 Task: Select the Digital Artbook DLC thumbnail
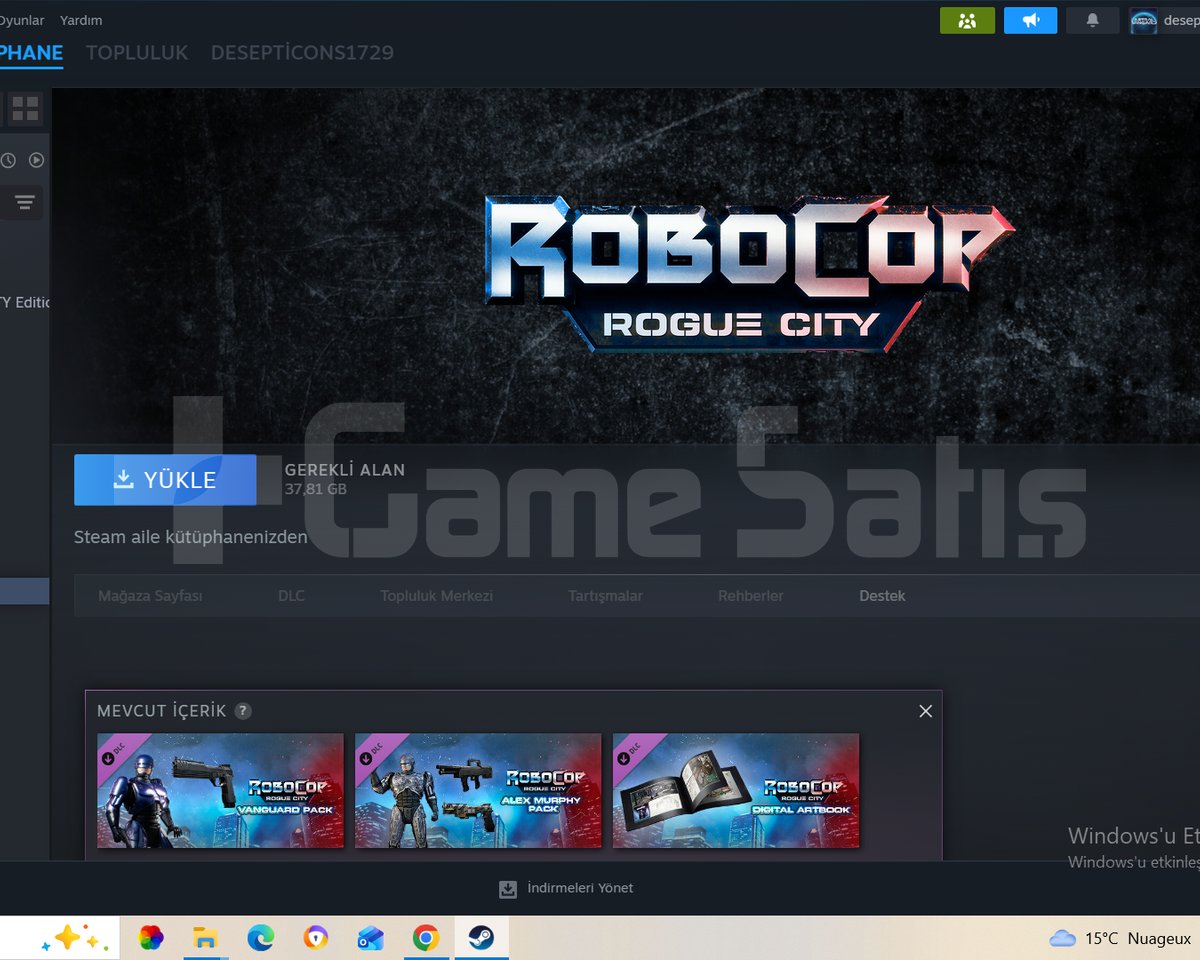click(x=736, y=790)
